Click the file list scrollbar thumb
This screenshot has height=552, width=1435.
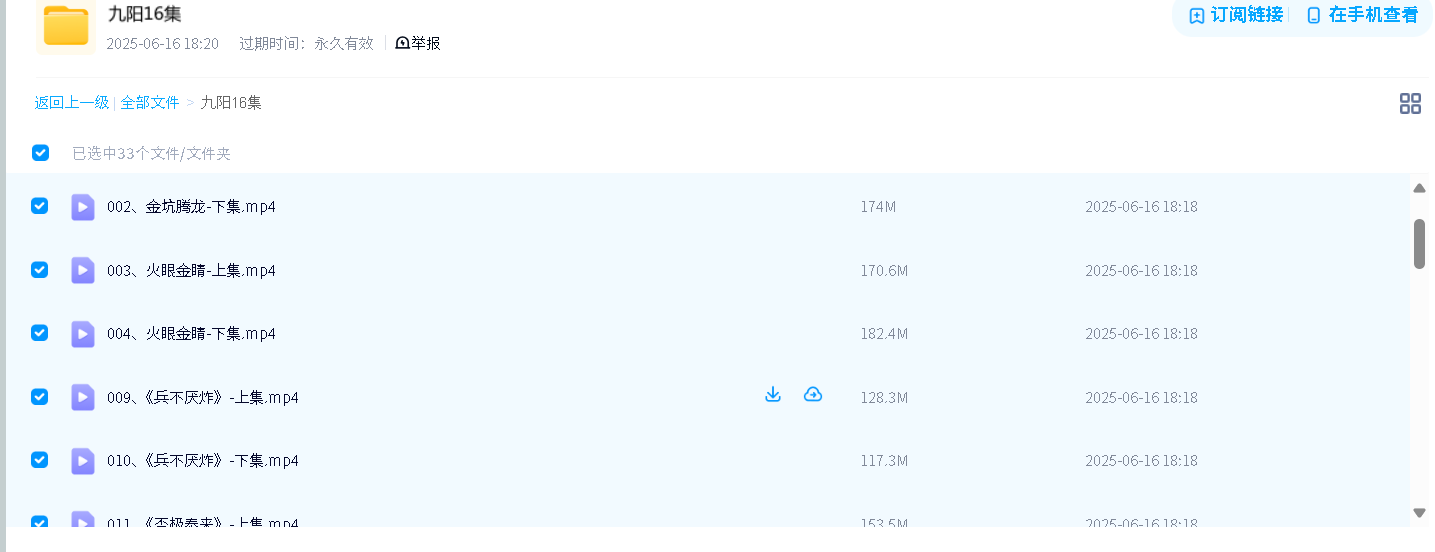(x=1419, y=244)
